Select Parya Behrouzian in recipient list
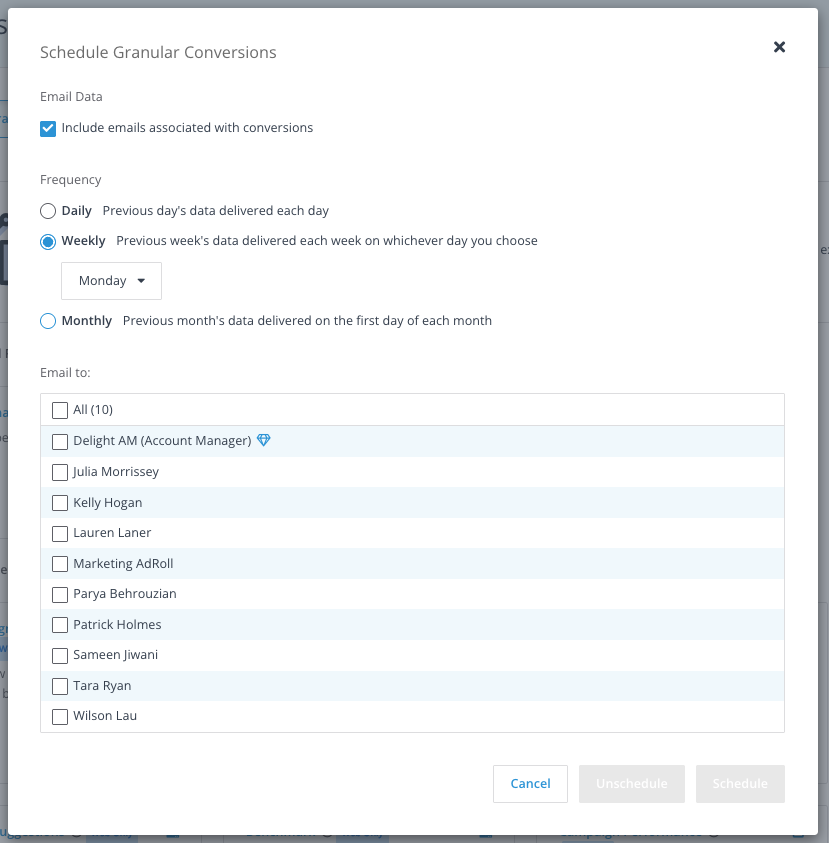Viewport: 829px width, 843px height. tap(60, 595)
